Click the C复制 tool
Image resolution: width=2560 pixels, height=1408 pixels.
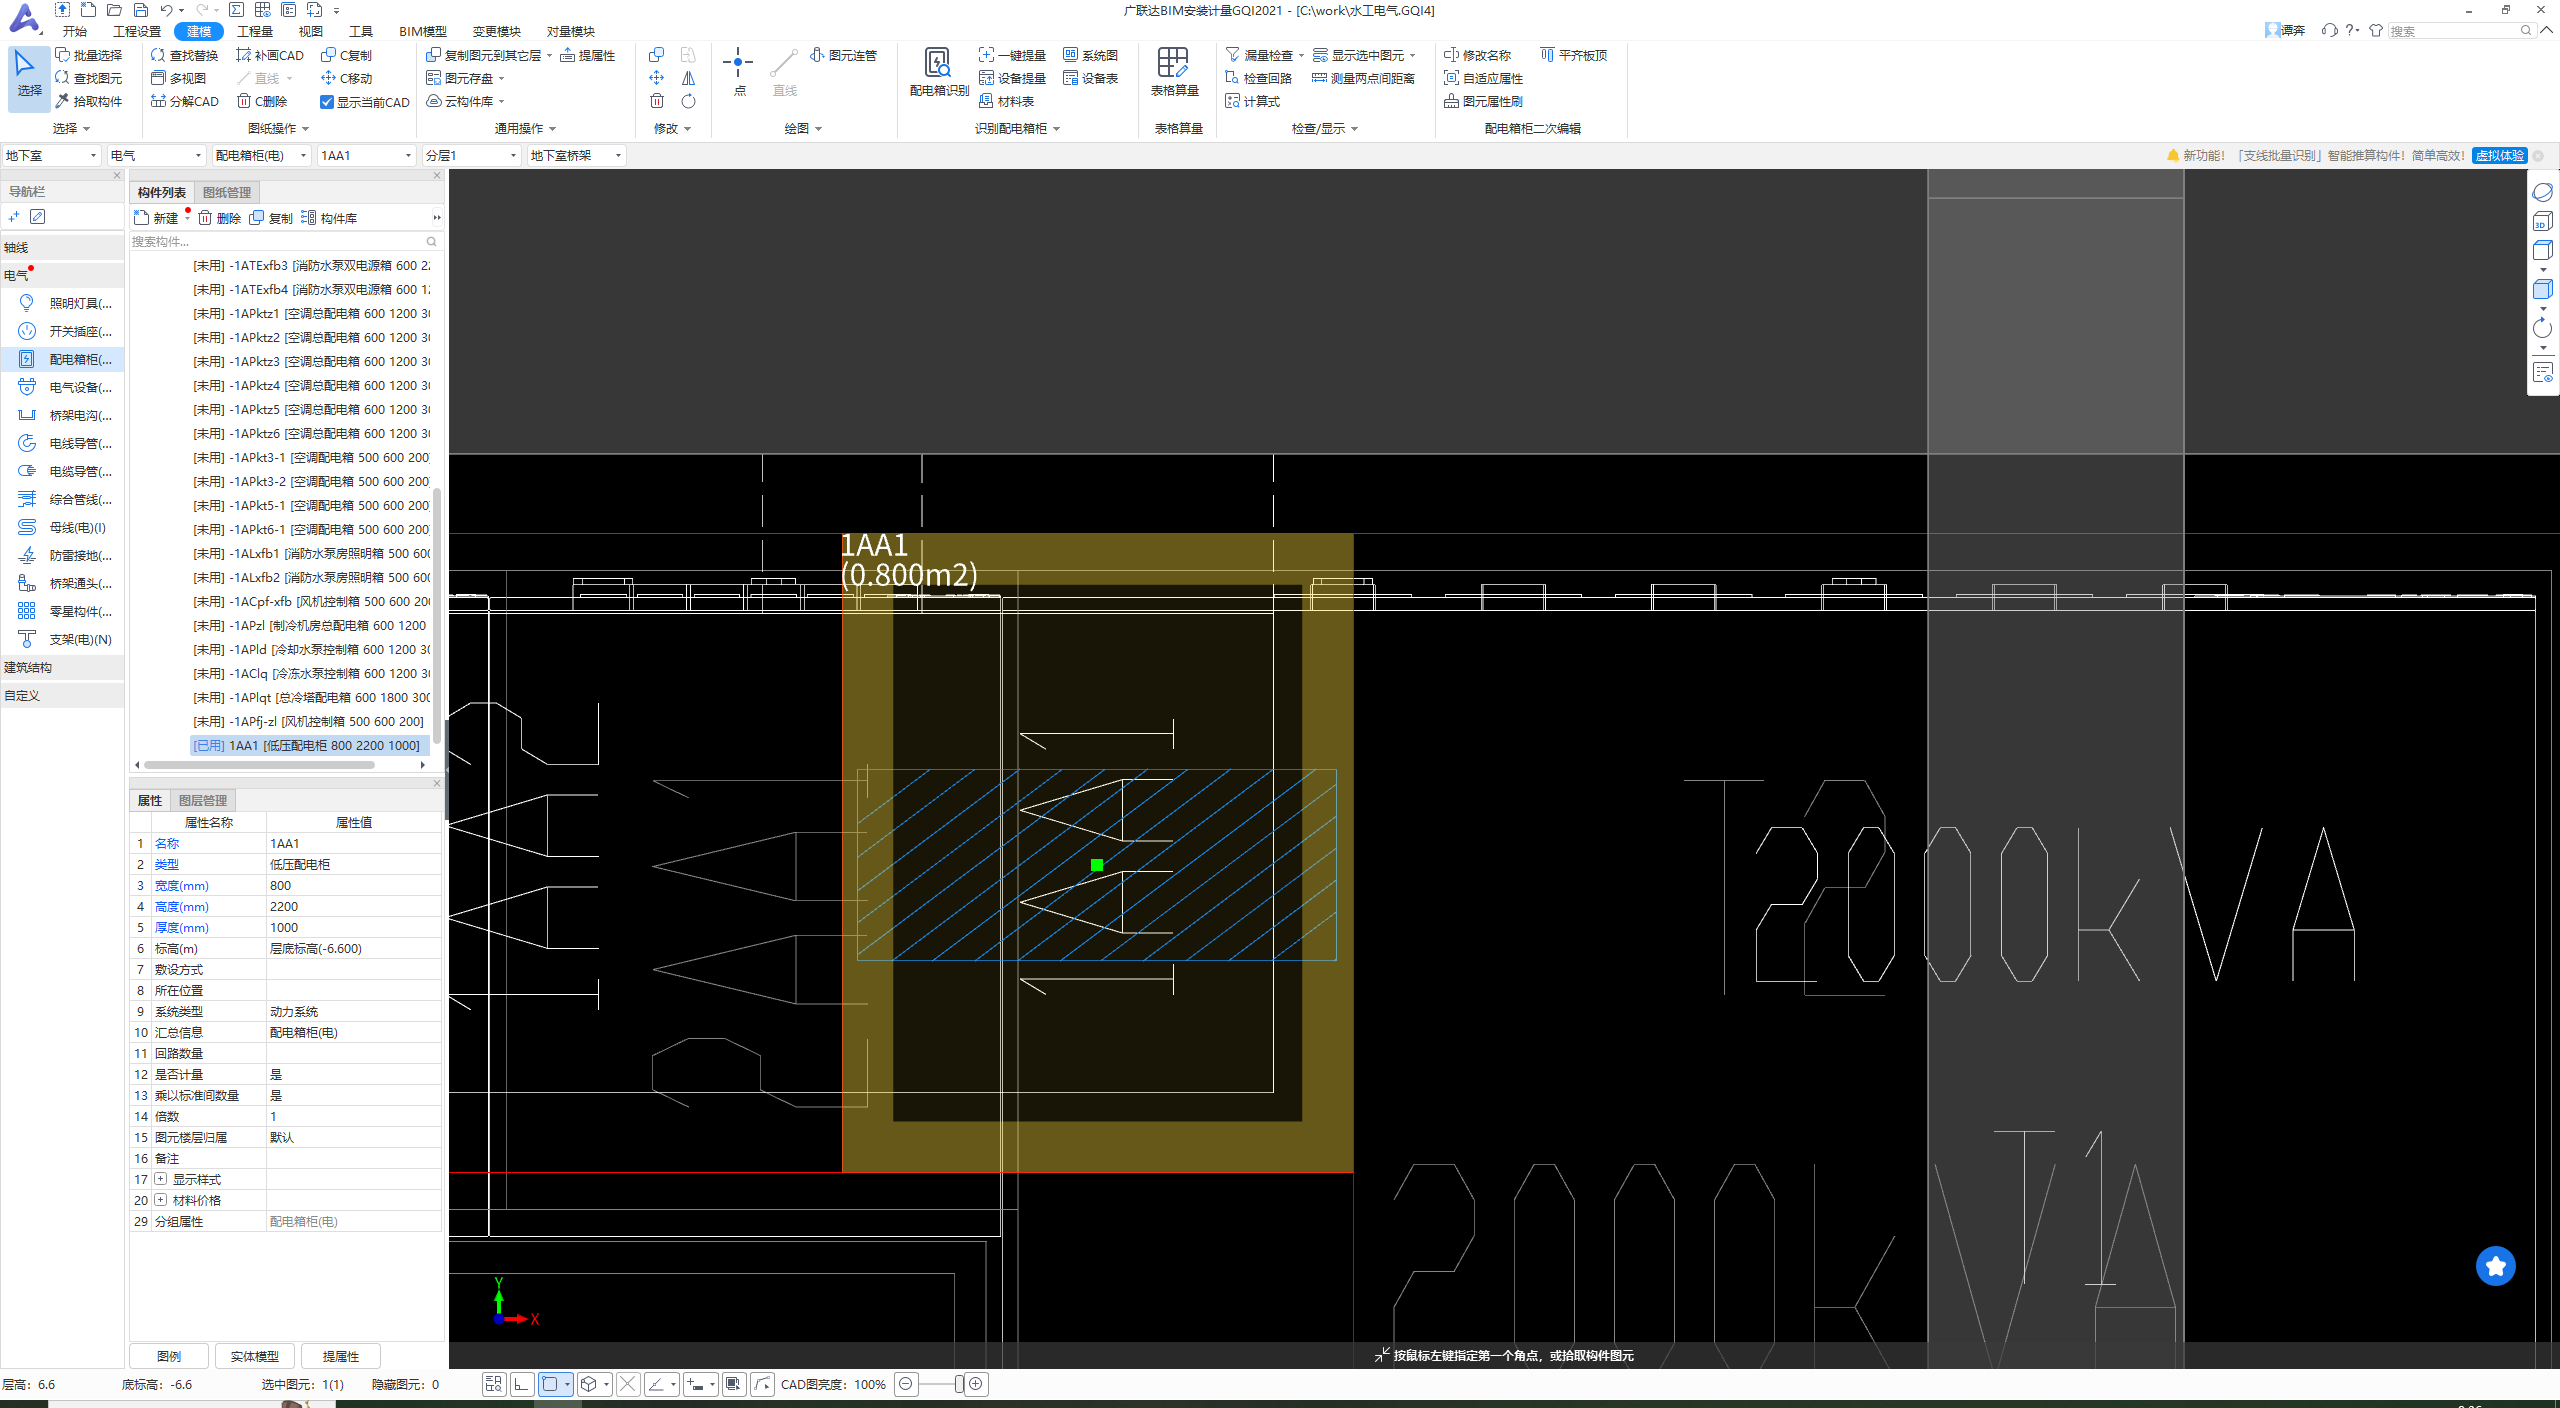click(x=347, y=55)
